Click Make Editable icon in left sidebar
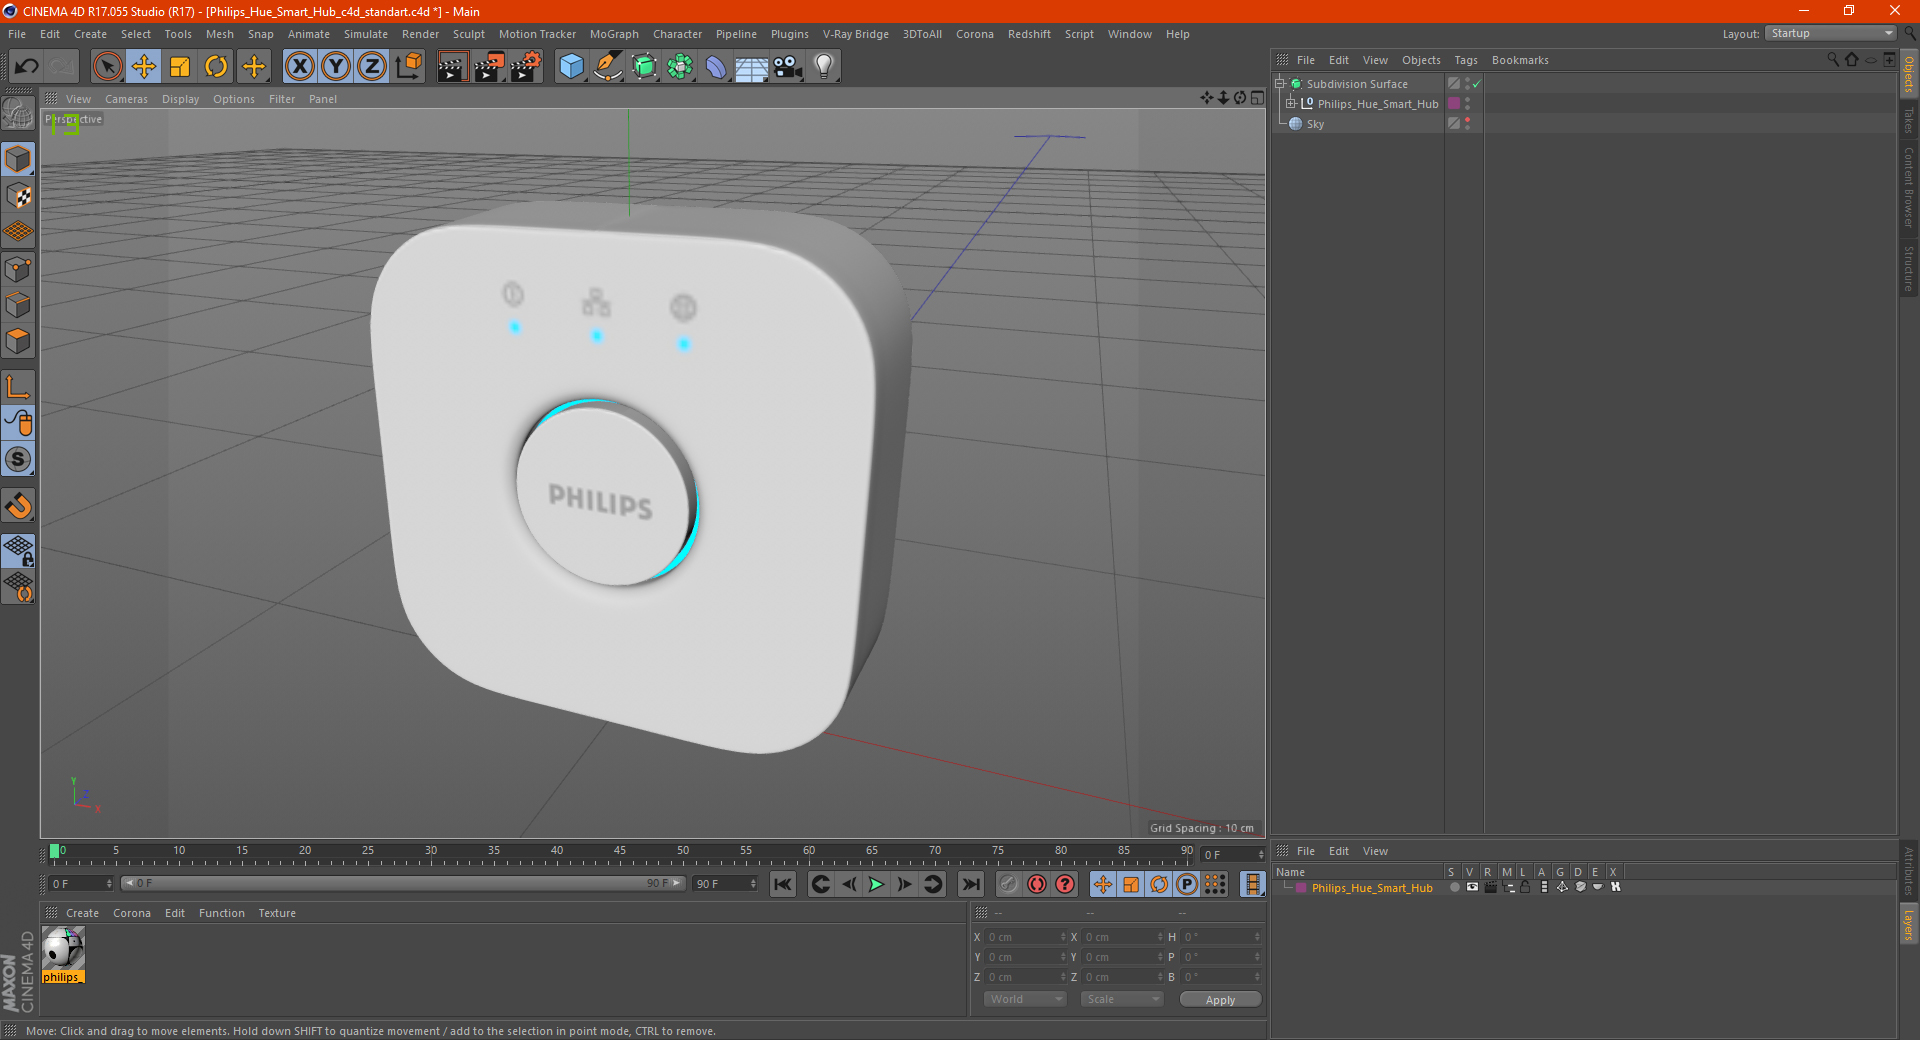 pyautogui.click(x=18, y=114)
